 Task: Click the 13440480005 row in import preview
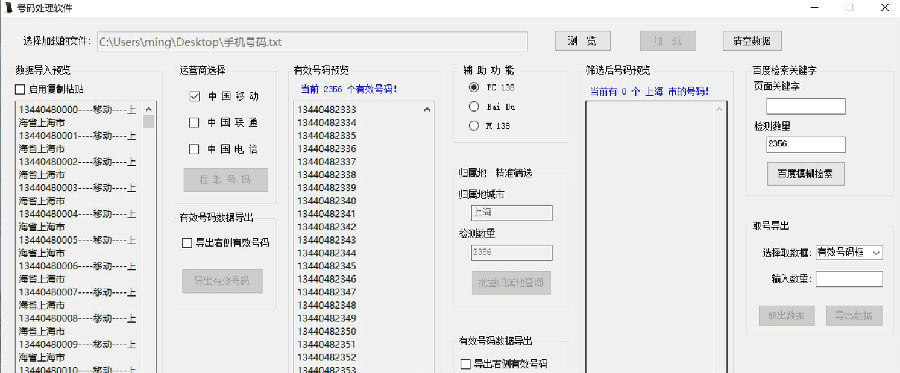point(78,247)
